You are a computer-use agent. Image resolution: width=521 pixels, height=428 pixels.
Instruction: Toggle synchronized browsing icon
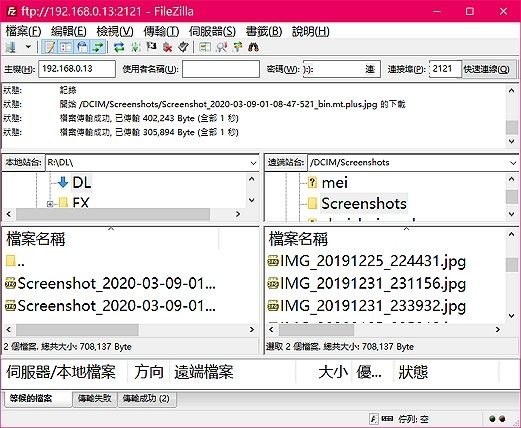[x=238, y=47]
